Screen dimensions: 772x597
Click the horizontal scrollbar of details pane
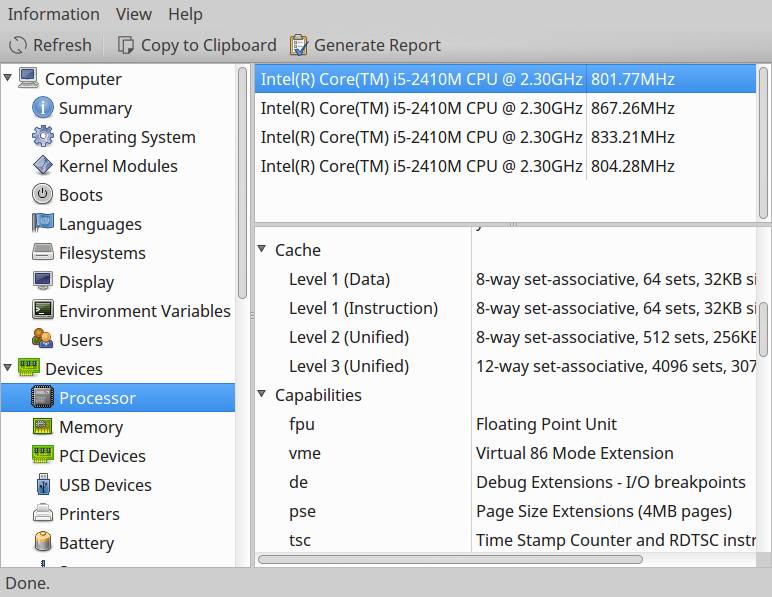tap(450, 559)
